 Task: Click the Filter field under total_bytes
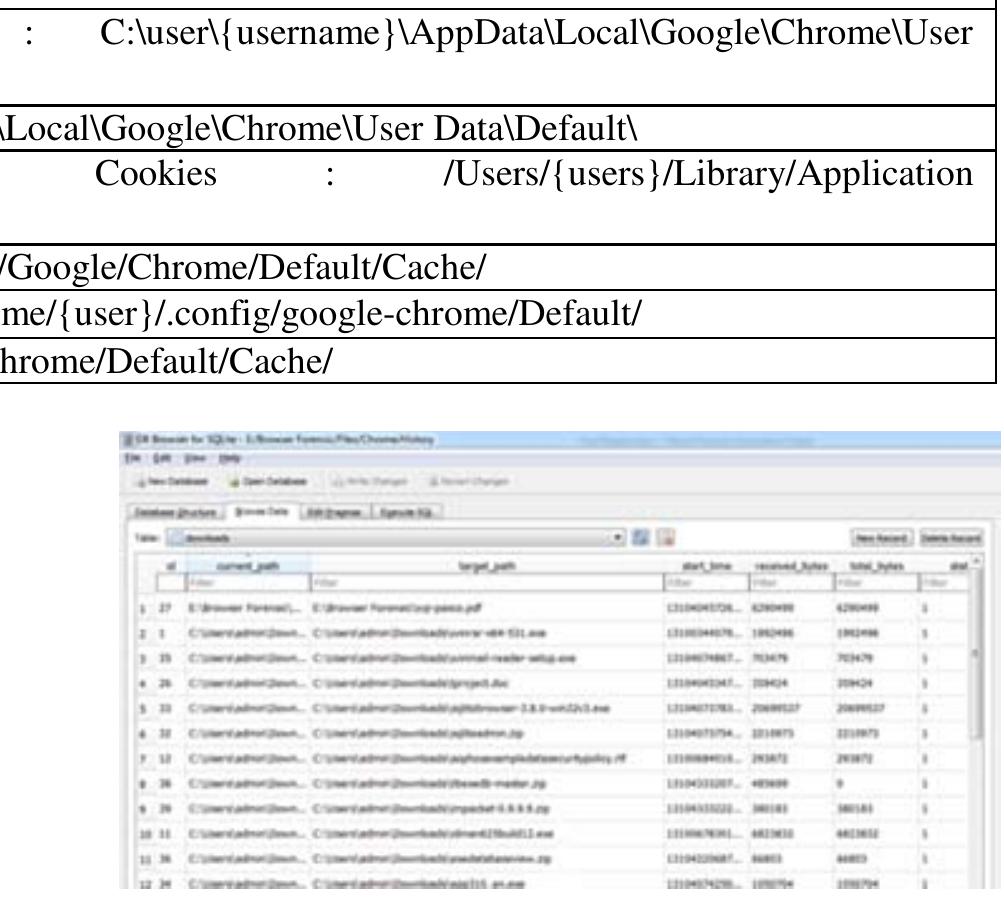coord(877,583)
